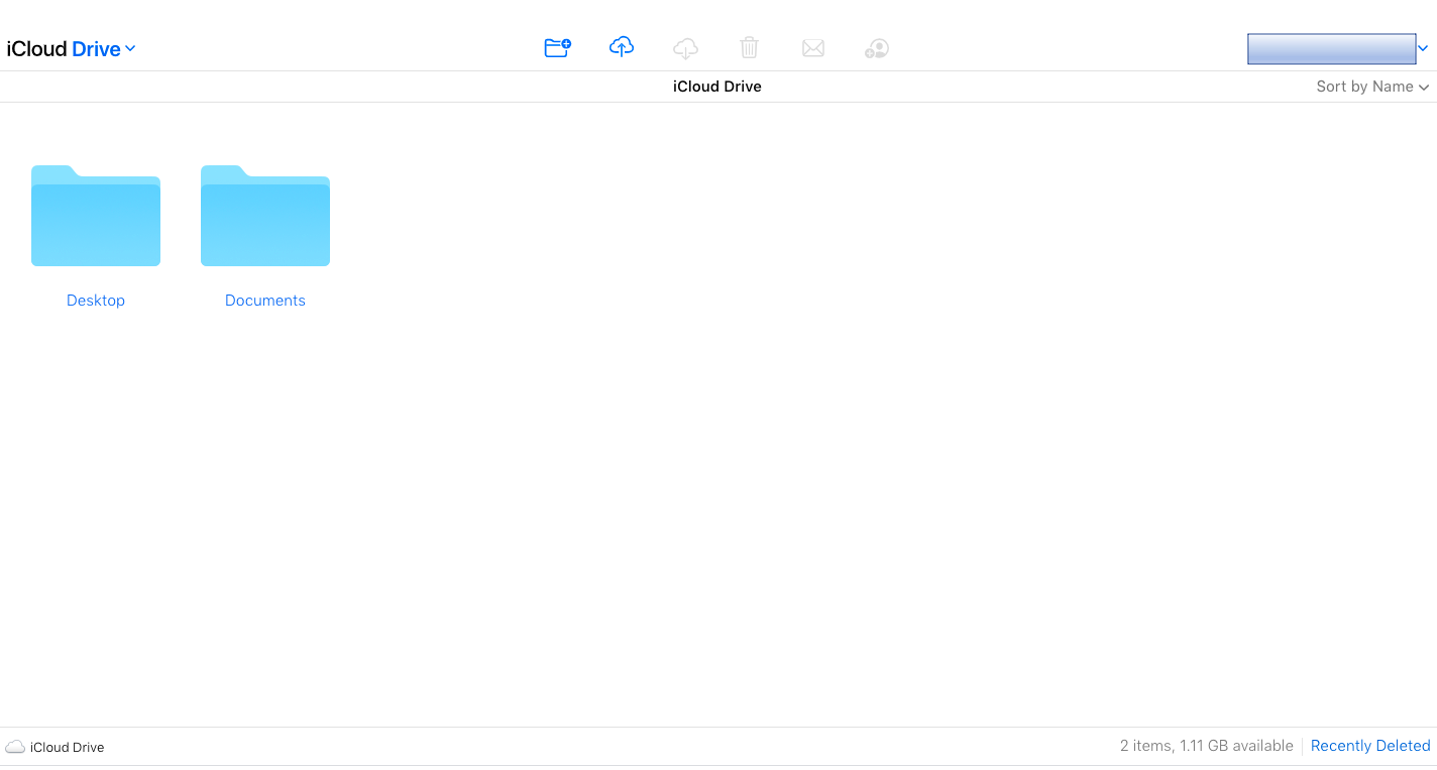Click the add people share icon
This screenshot has height=770, width=1437.
[877, 48]
